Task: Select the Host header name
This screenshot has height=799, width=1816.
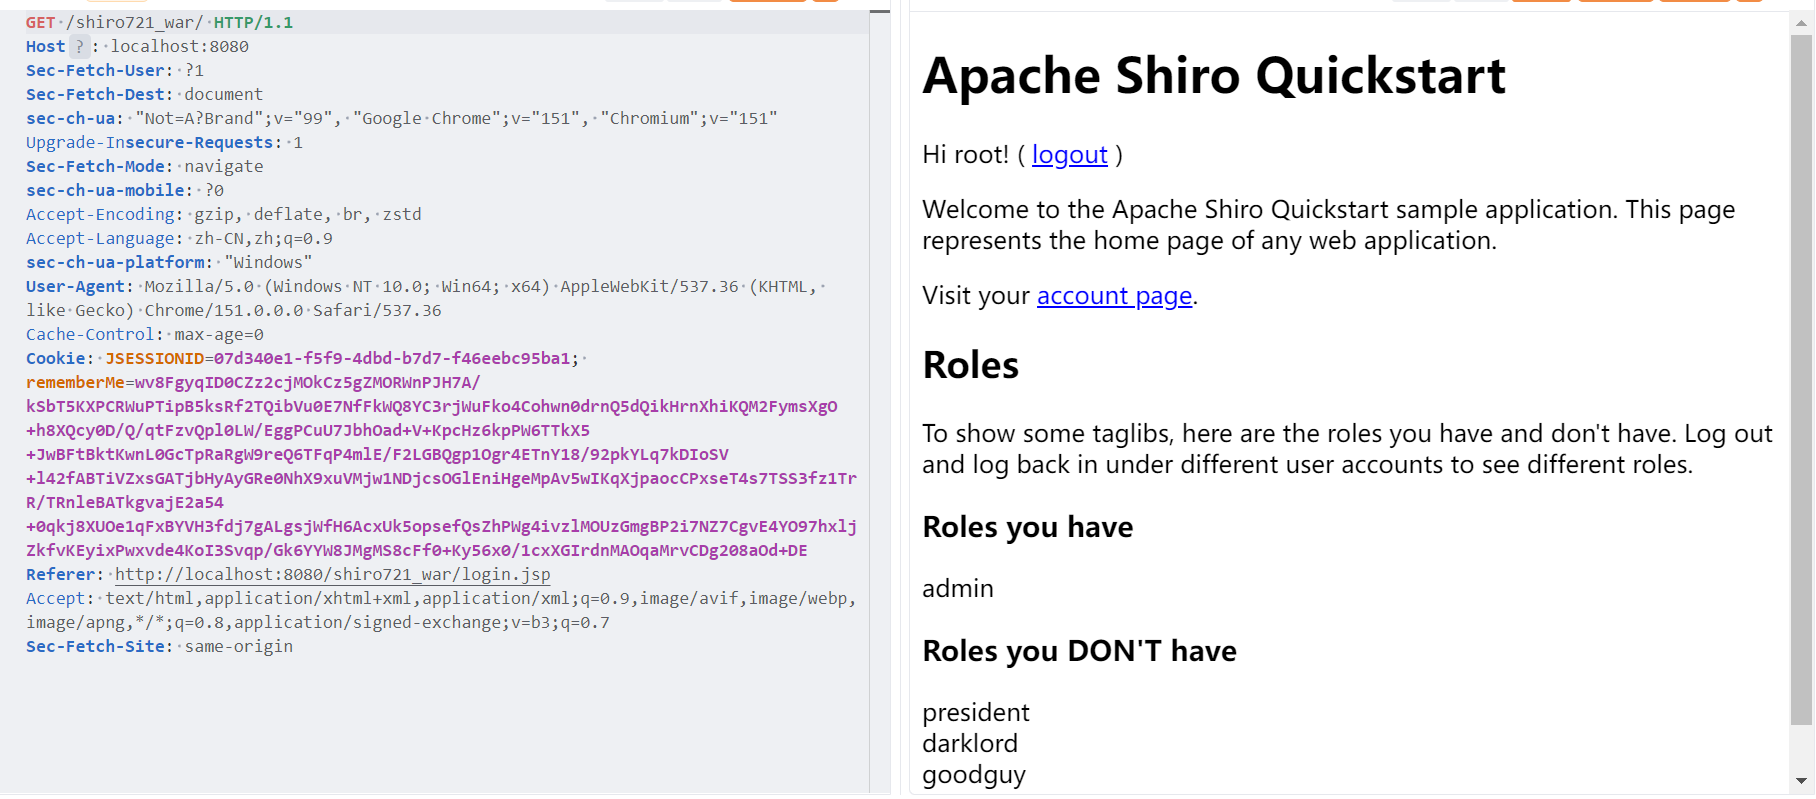Action: pyautogui.click(x=46, y=47)
